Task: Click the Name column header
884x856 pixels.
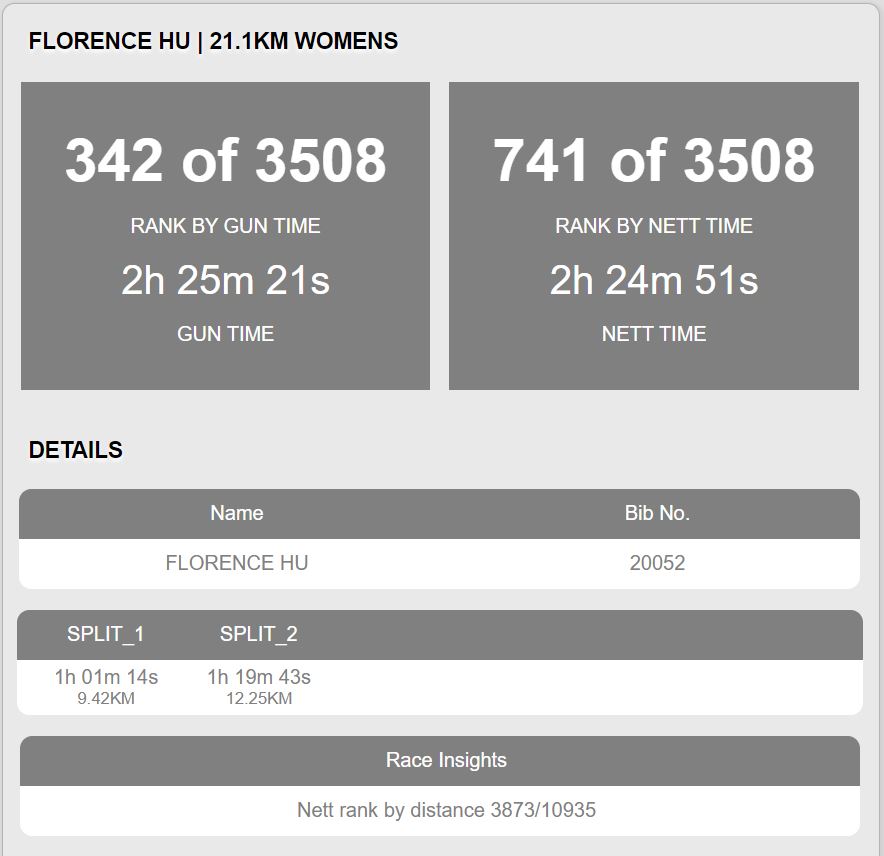Action: coord(237,513)
